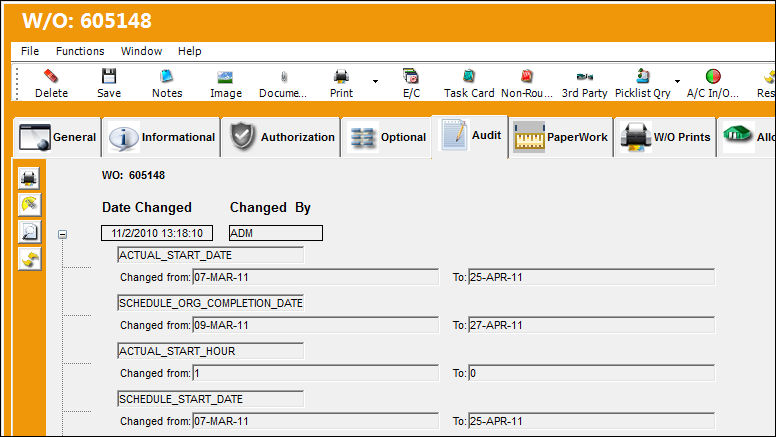Screen dimensions: 776x437
Task: Click ACTUAL_START_HOUR Changed from 1 field
Action: (x=315, y=373)
